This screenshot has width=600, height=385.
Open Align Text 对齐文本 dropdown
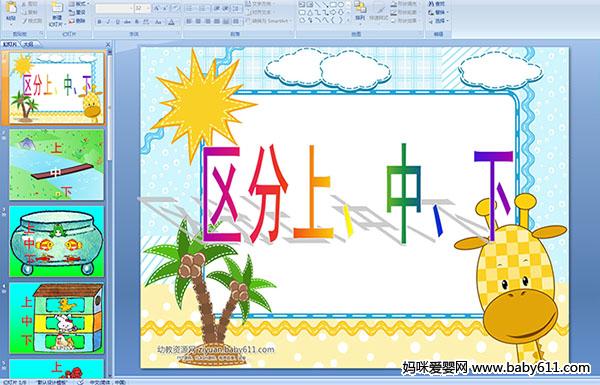pos(261,12)
